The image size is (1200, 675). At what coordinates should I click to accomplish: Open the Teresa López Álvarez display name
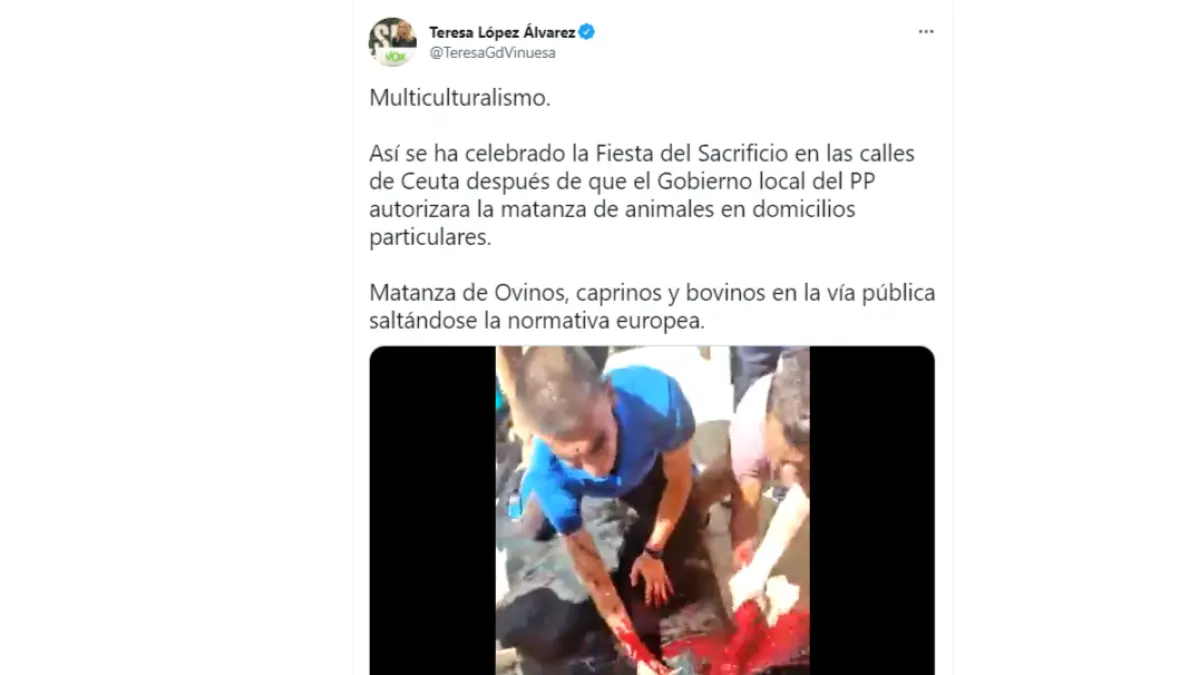[502, 32]
